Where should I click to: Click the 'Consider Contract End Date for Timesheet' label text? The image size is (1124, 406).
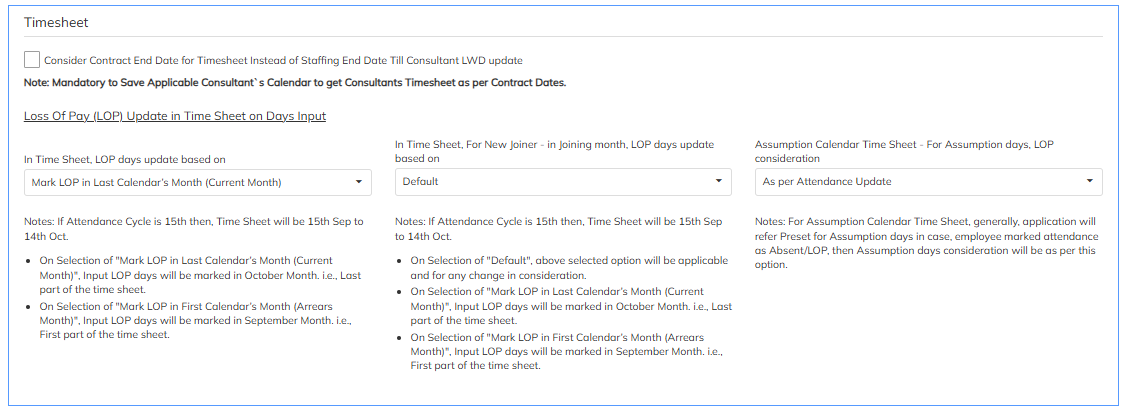coord(283,60)
